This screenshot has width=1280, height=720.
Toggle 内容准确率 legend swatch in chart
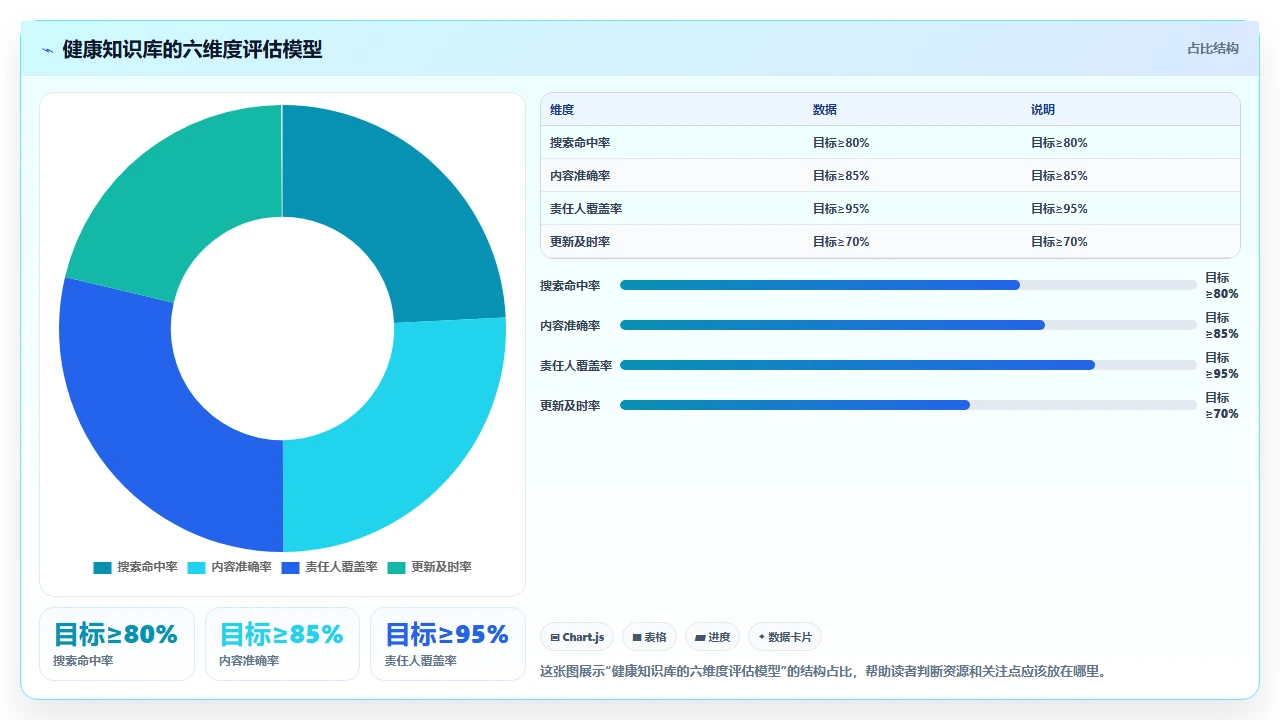pos(196,567)
